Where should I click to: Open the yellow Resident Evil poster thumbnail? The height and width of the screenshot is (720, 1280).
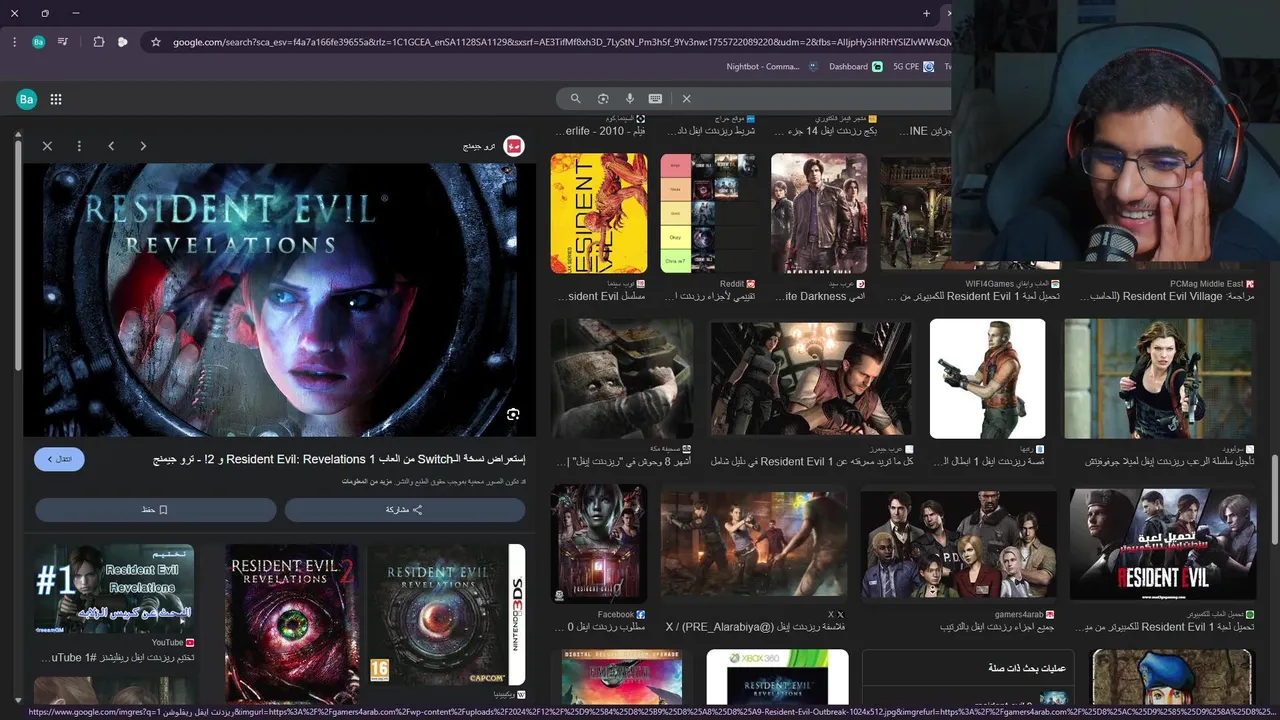pyautogui.click(x=599, y=213)
